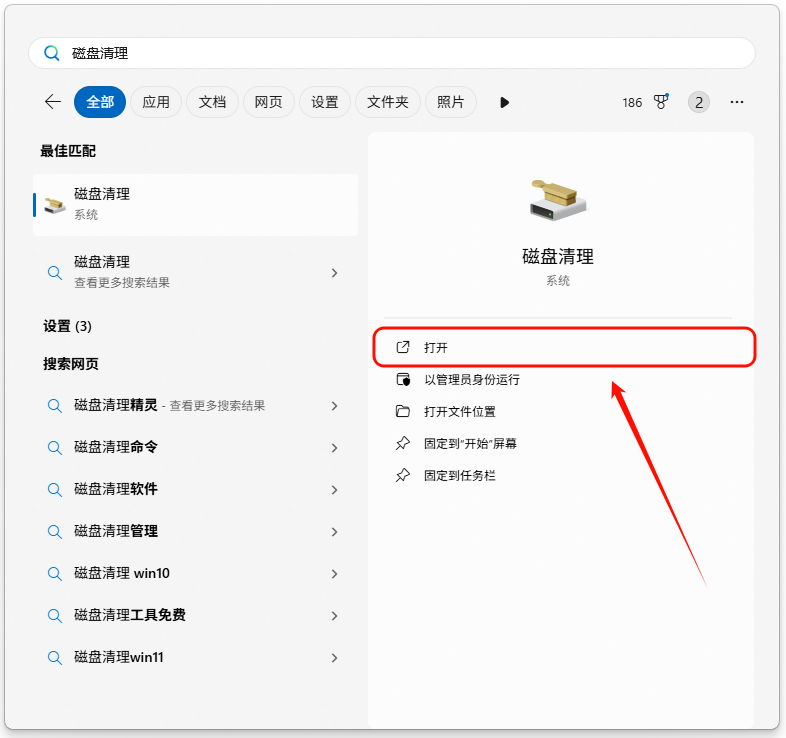The image size is (786, 738).
Task: Expand chevron next to 磁盘清理管理
Action: (334, 532)
